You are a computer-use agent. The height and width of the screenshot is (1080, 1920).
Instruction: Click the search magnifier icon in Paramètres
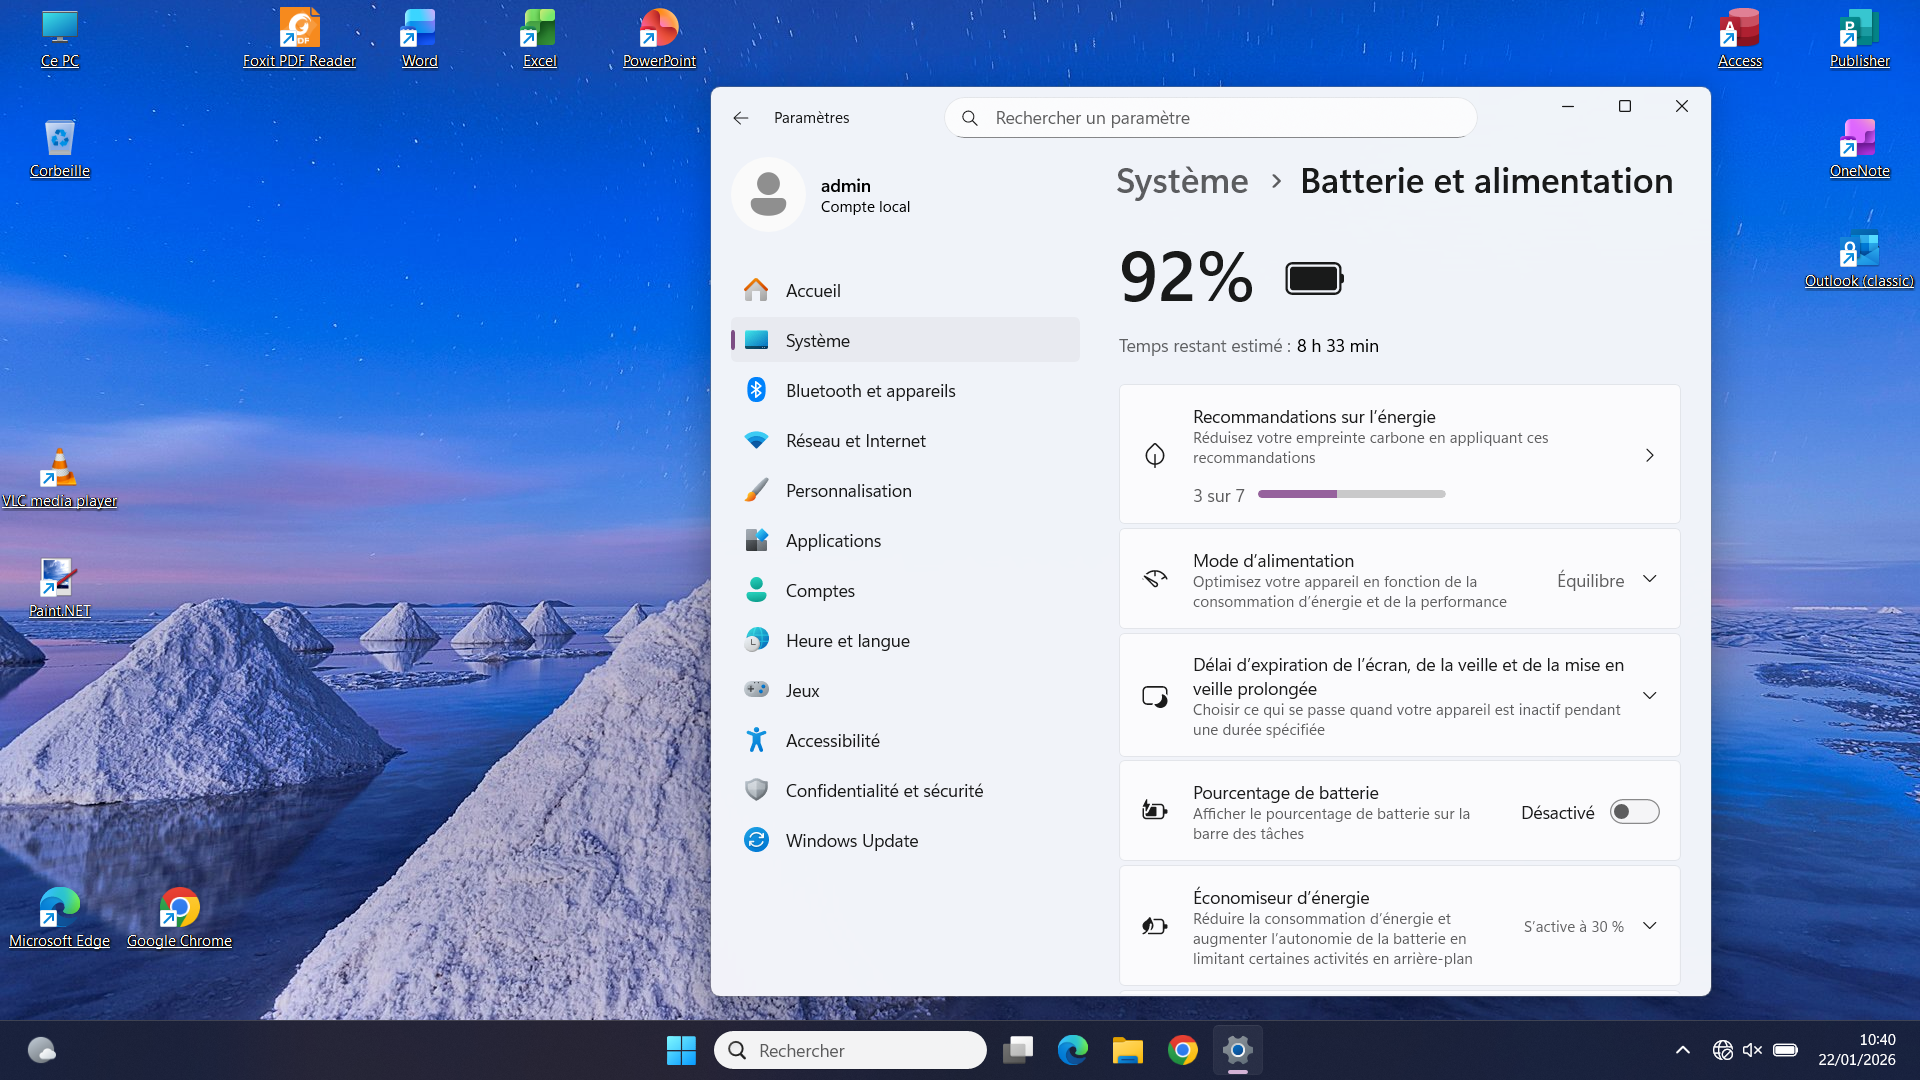(969, 118)
